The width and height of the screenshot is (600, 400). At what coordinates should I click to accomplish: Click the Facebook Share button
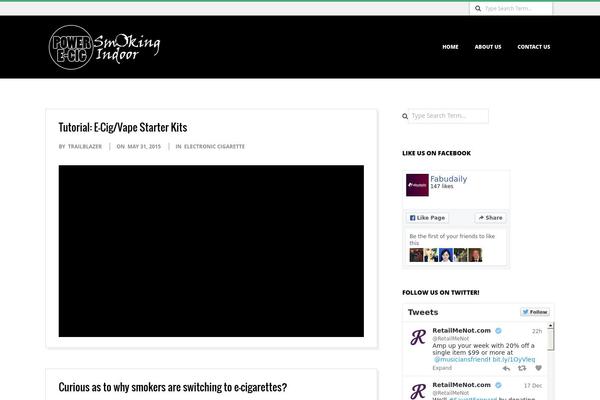click(x=491, y=218)
